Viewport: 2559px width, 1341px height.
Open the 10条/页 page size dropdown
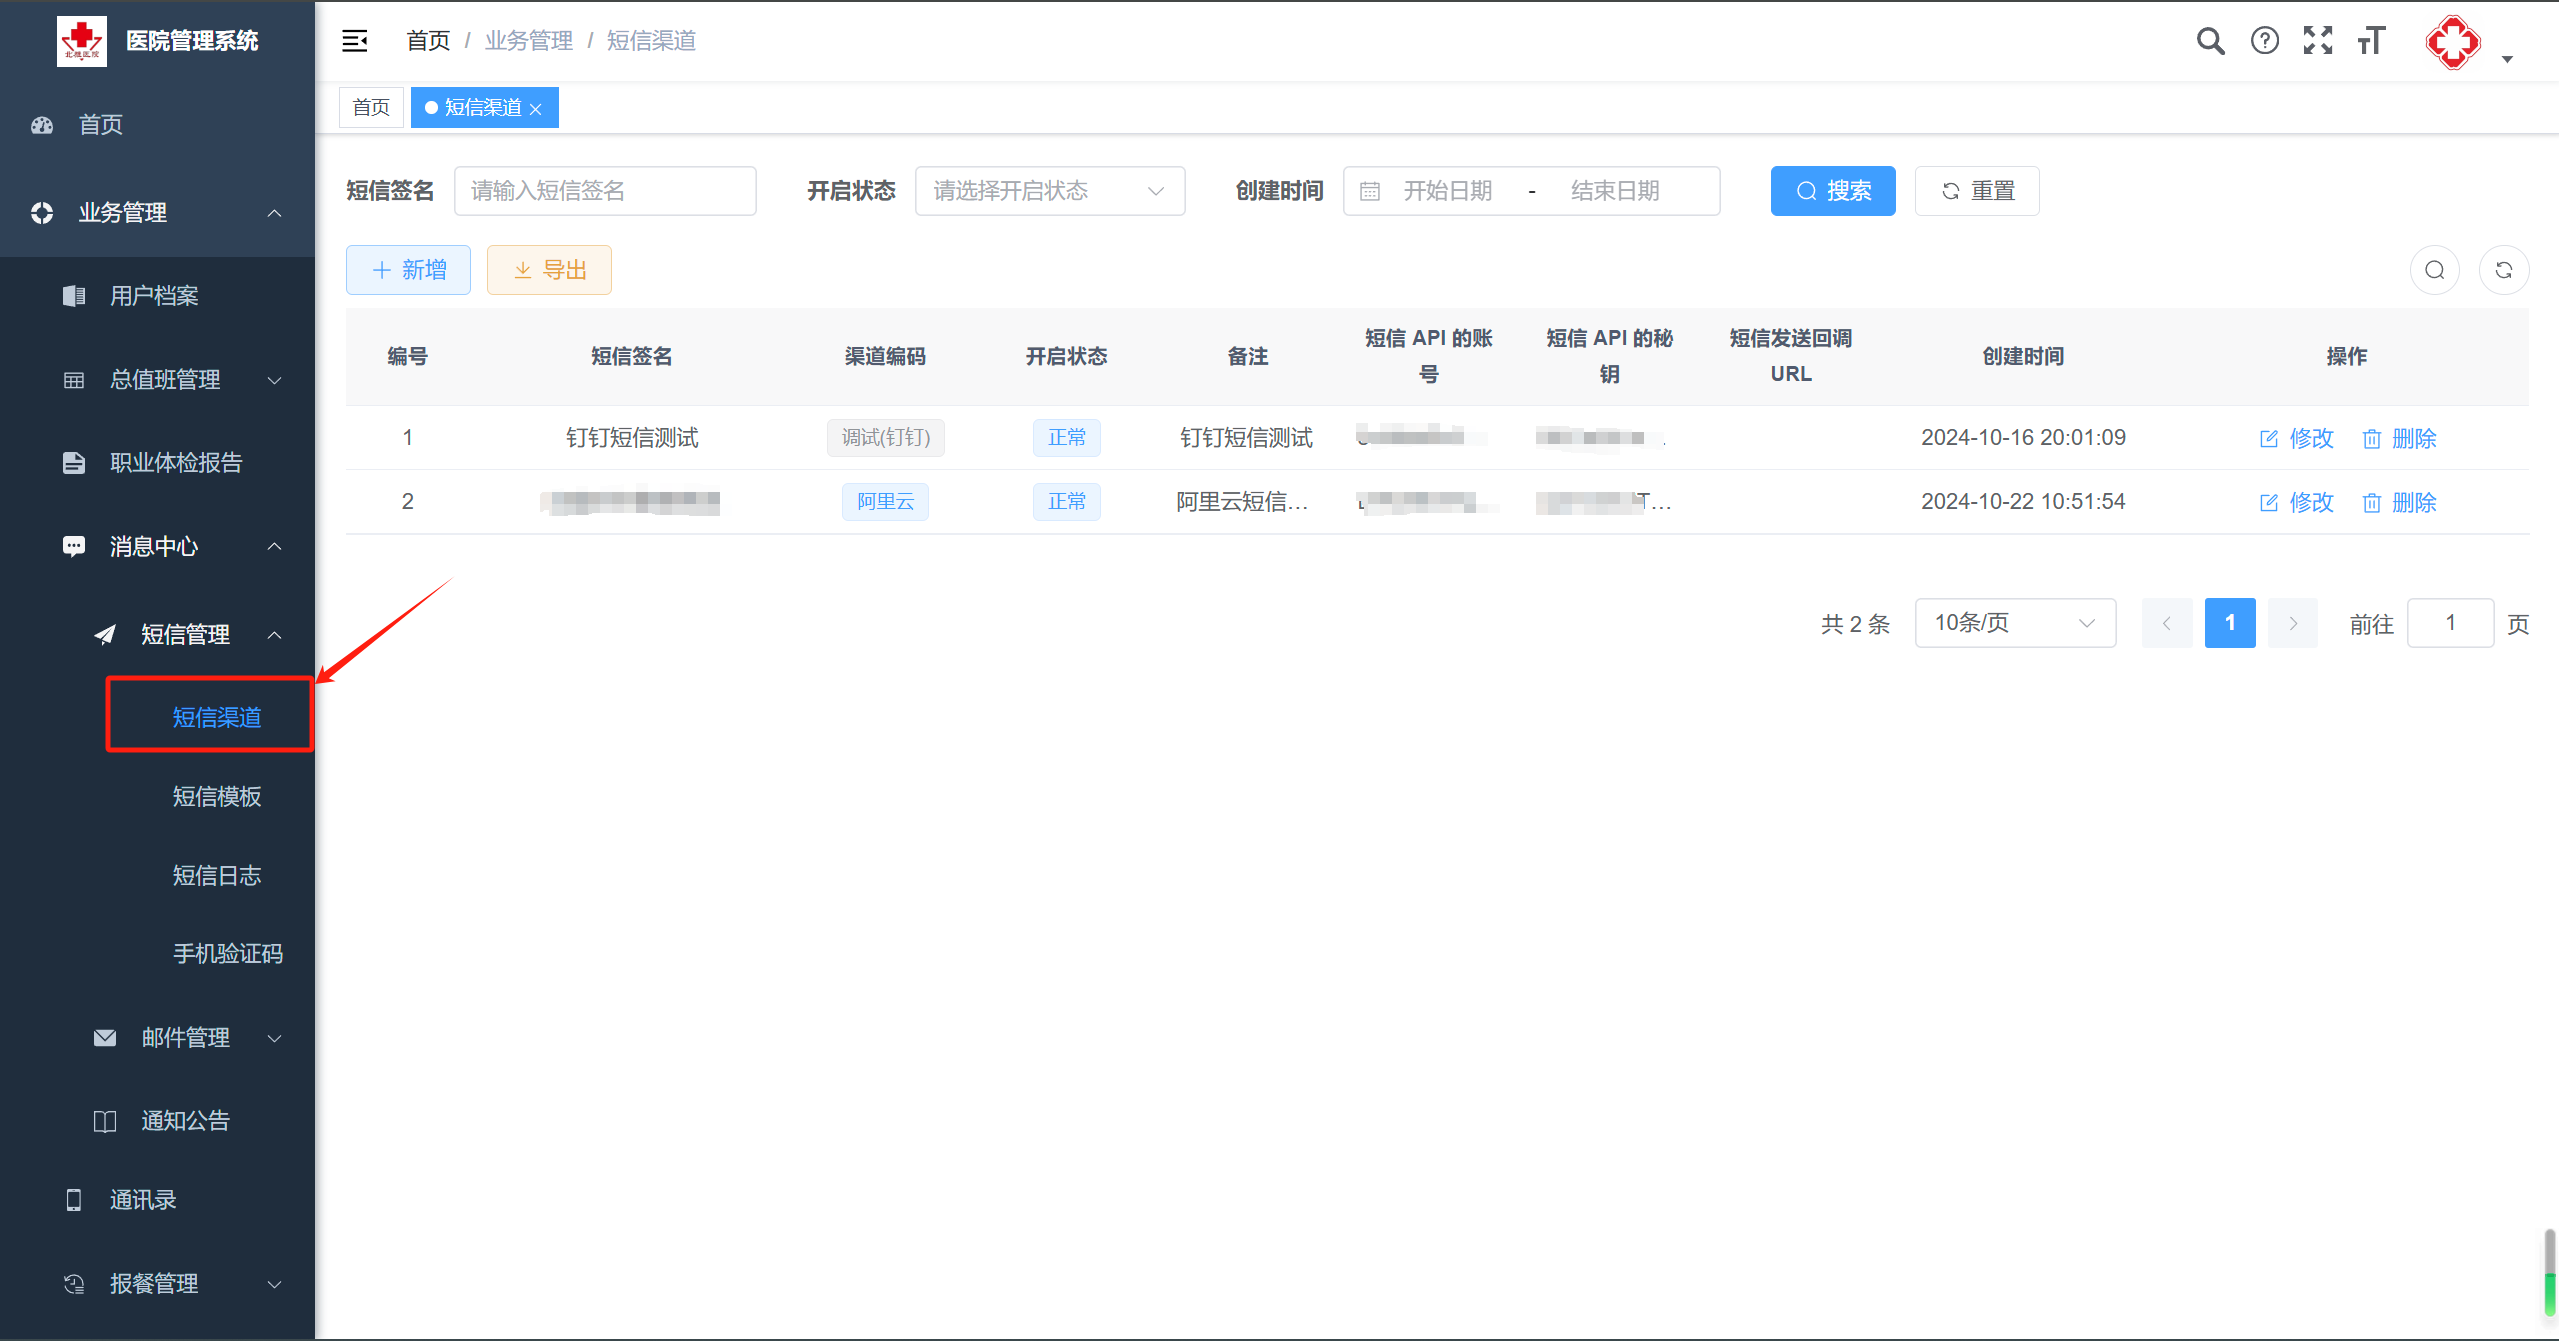coord(2014,623)
